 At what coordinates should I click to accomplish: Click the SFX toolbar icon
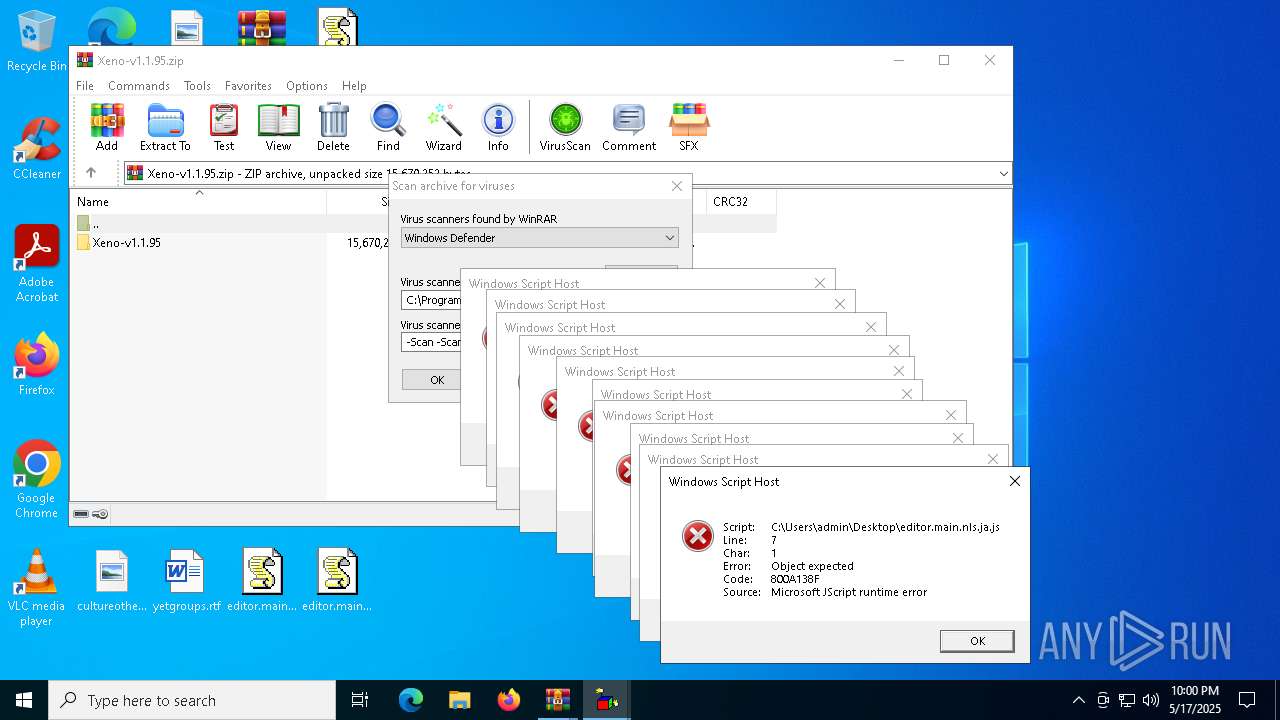[689, 127]
